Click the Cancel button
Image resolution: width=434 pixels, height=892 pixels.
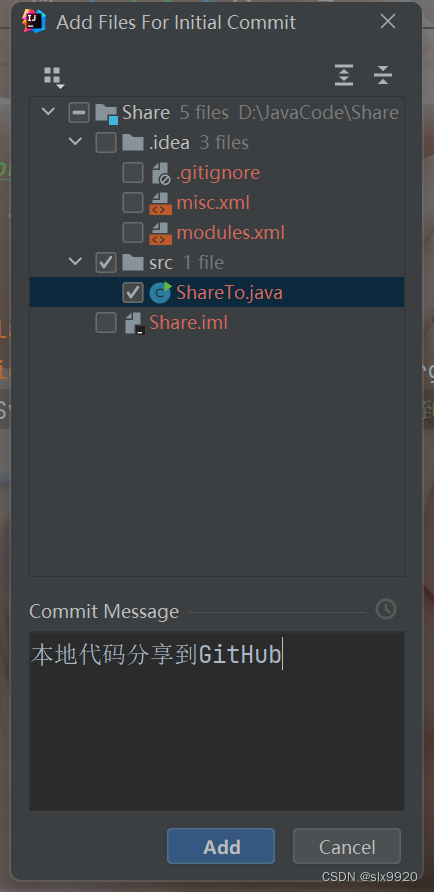tap(347, 846)
